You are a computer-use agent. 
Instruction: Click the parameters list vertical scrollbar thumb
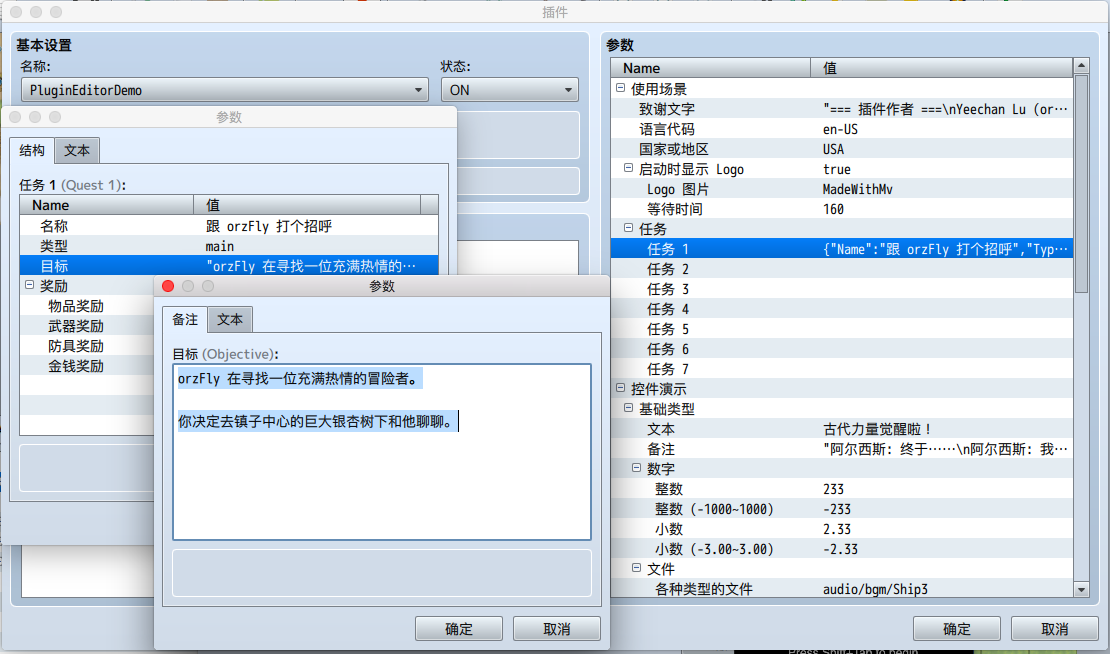tap(1081, 183)
